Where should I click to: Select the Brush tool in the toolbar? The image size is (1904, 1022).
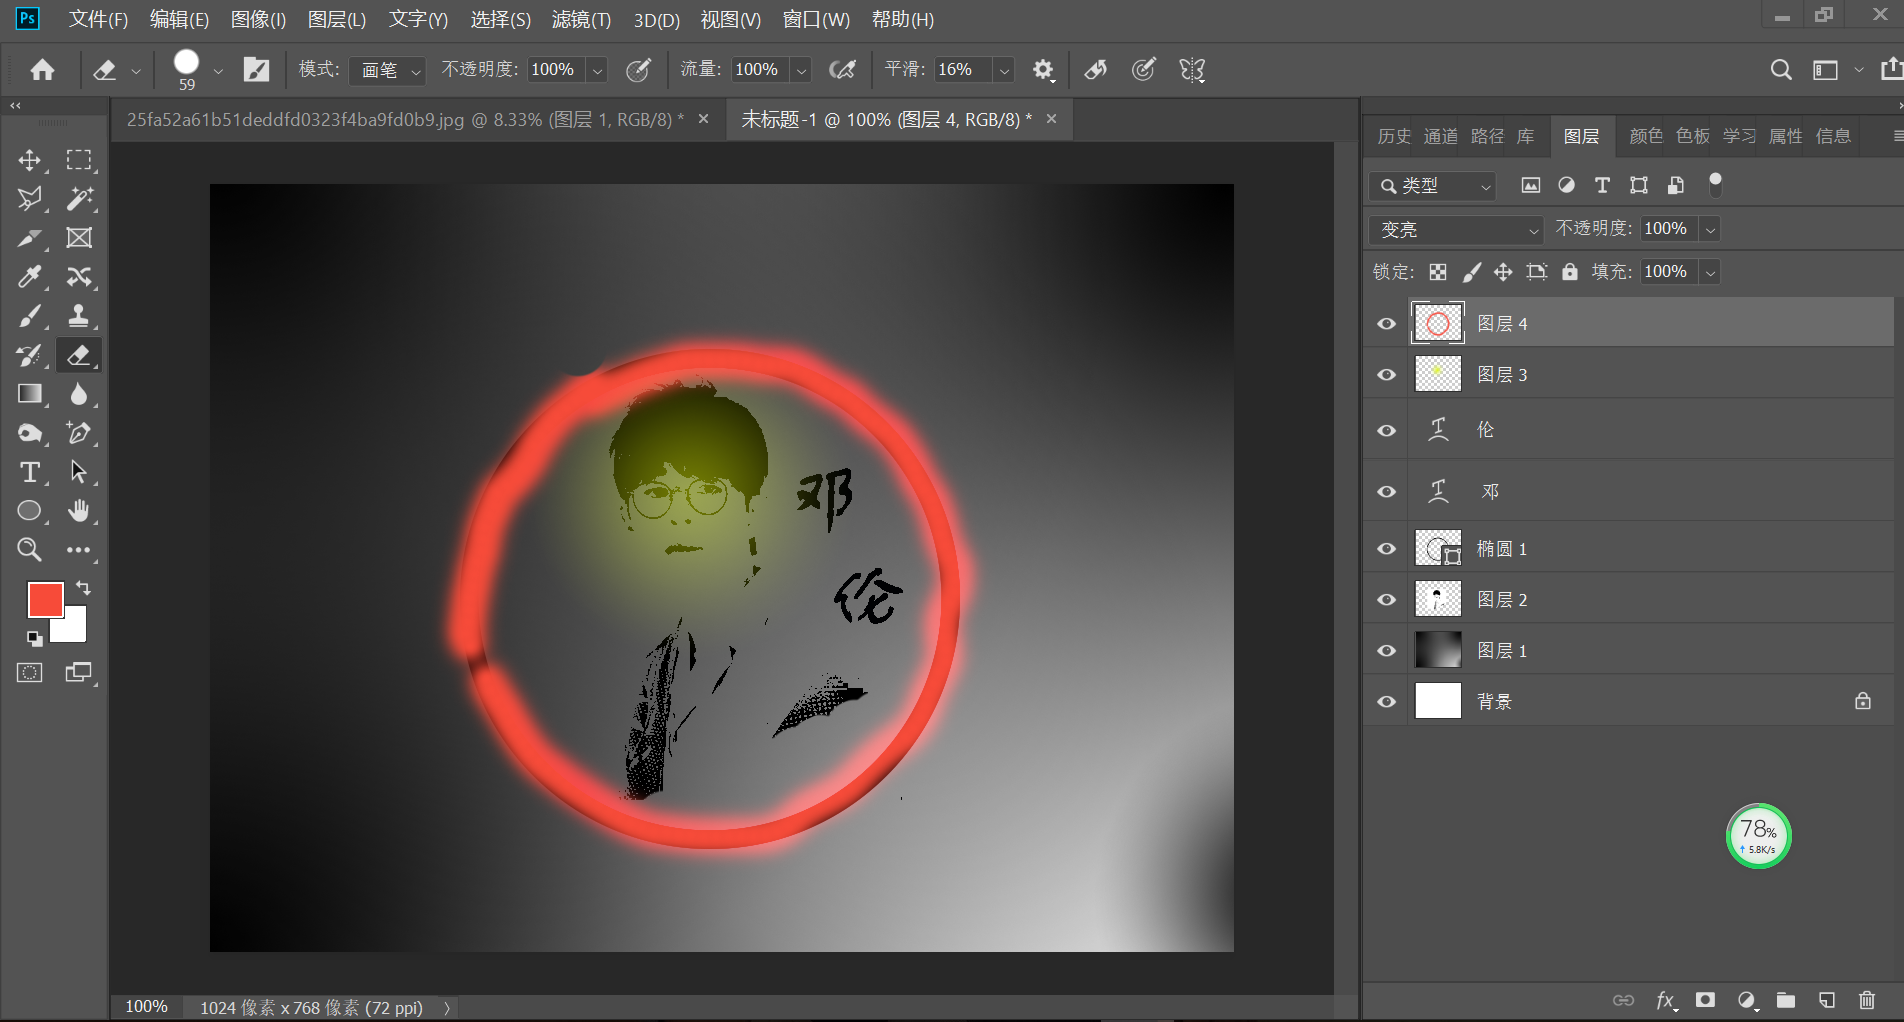coord(30,316)
